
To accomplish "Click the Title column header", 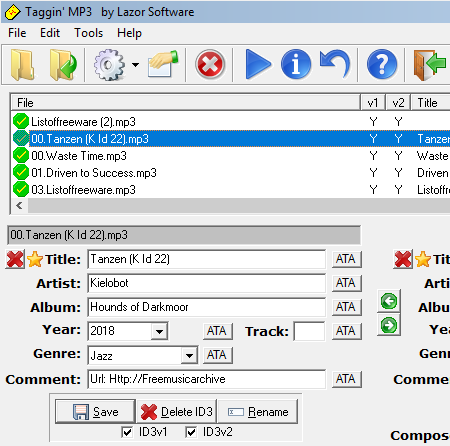I will [x=430, y=103].
